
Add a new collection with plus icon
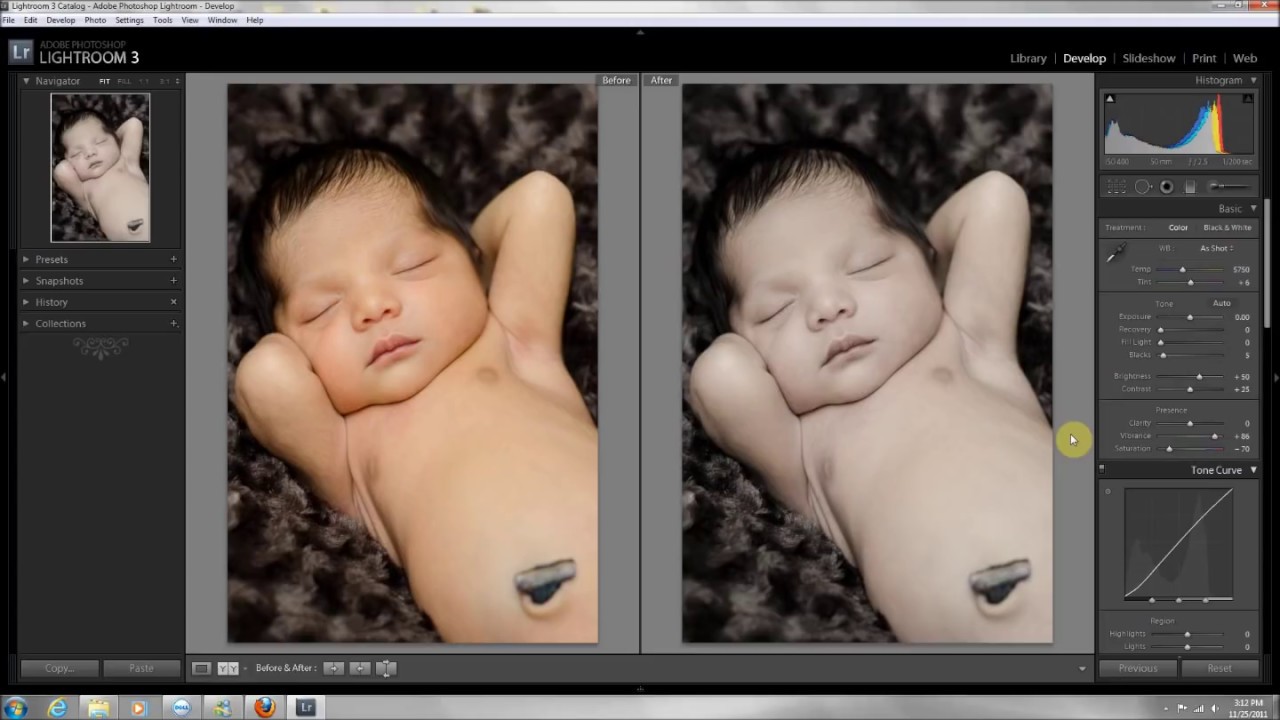[173, 323]
